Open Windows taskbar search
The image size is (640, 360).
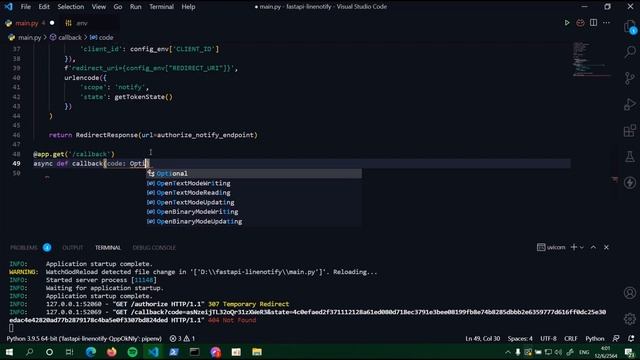tap(29, 352)
